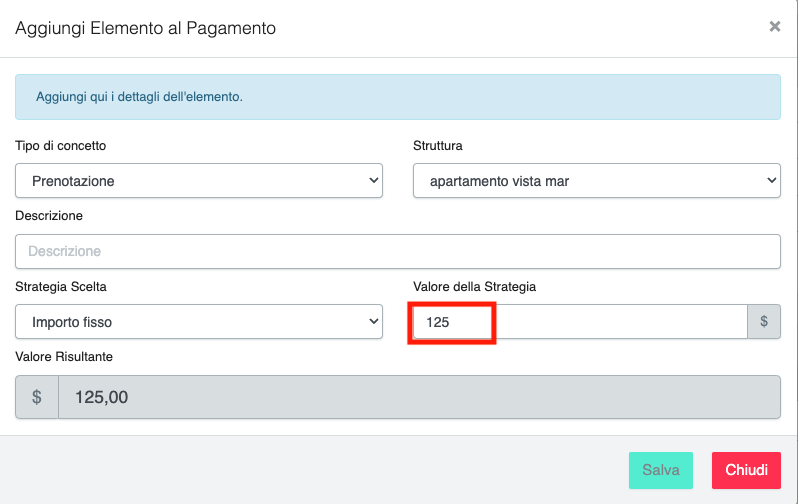Click the chevron arrow on the Prenotazione select
The width and height of the screenshot is (798, 504).
click(373, 181)
